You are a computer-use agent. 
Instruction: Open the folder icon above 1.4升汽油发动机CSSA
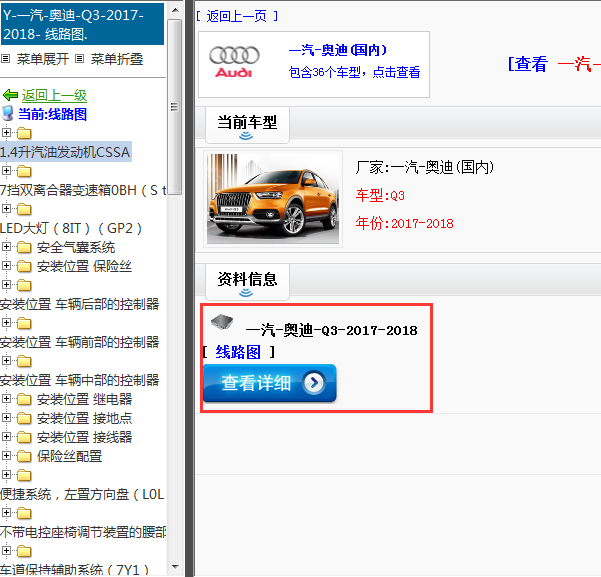(24, 133)
